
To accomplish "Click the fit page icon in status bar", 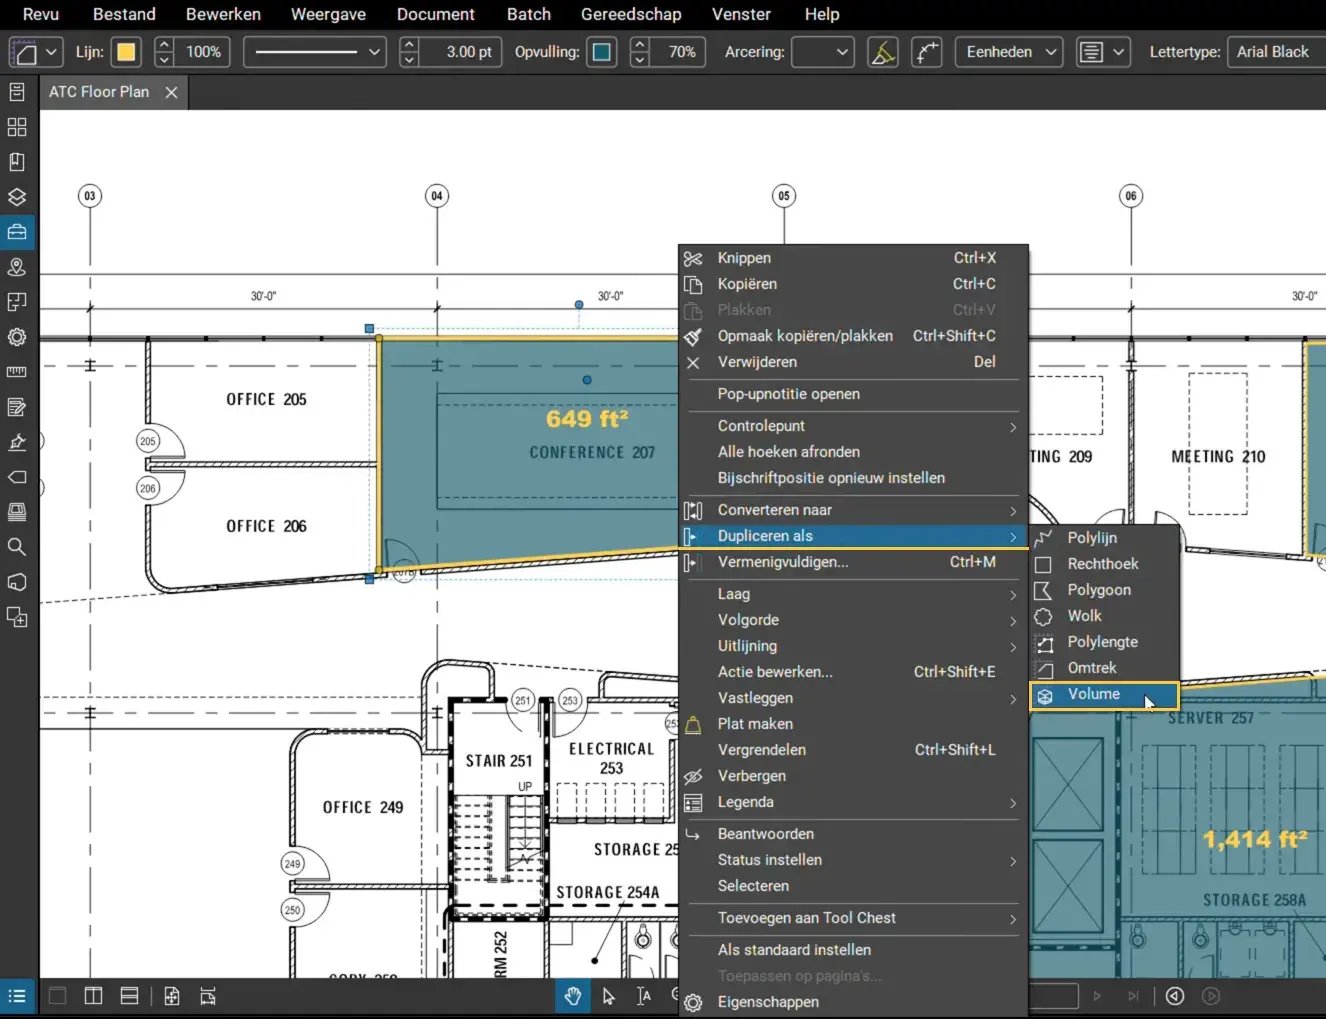I will tap(172, 996).
